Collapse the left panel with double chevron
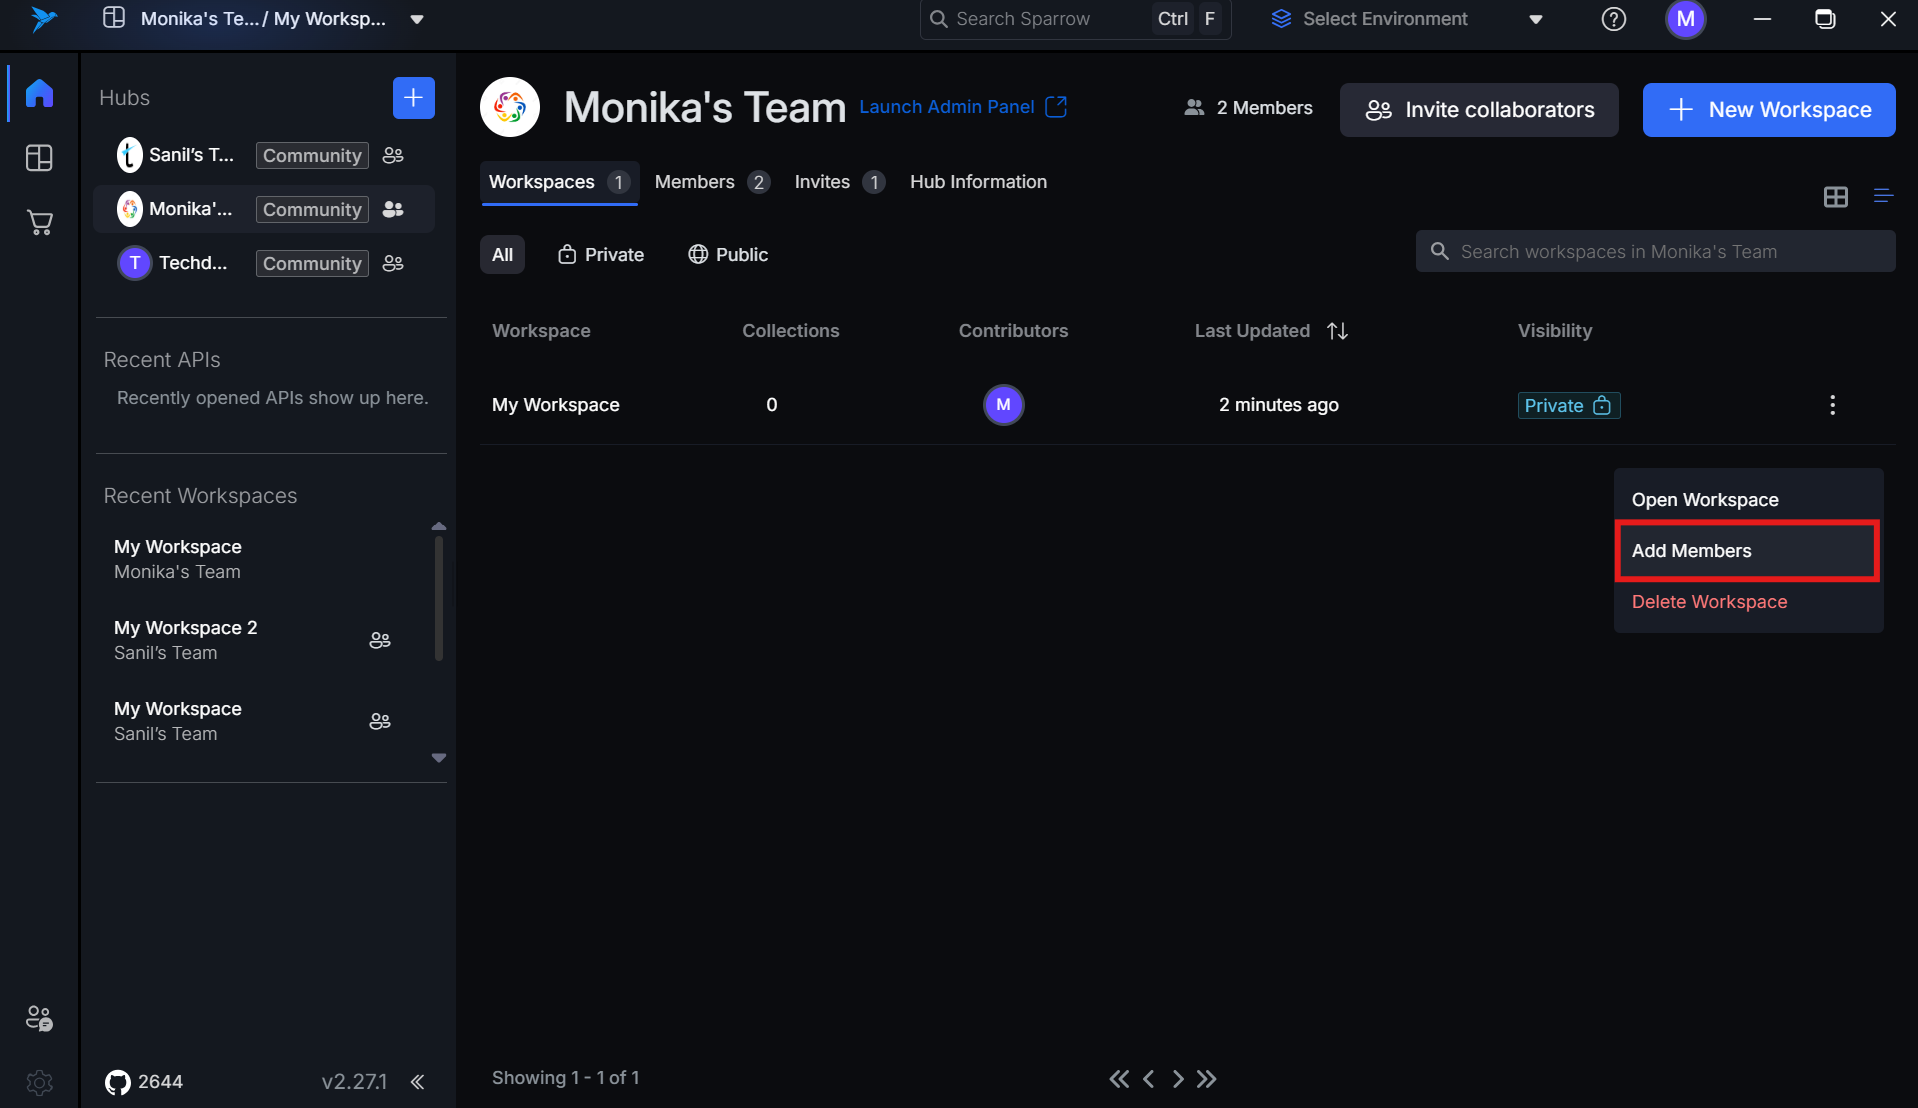 pos(418,1081)
